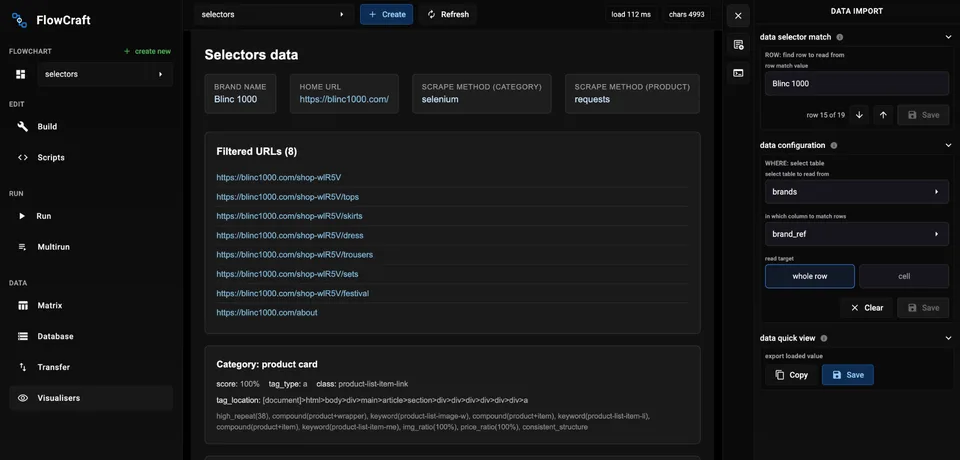
Task: Click the Refresh button
Action: coord(448,14)
